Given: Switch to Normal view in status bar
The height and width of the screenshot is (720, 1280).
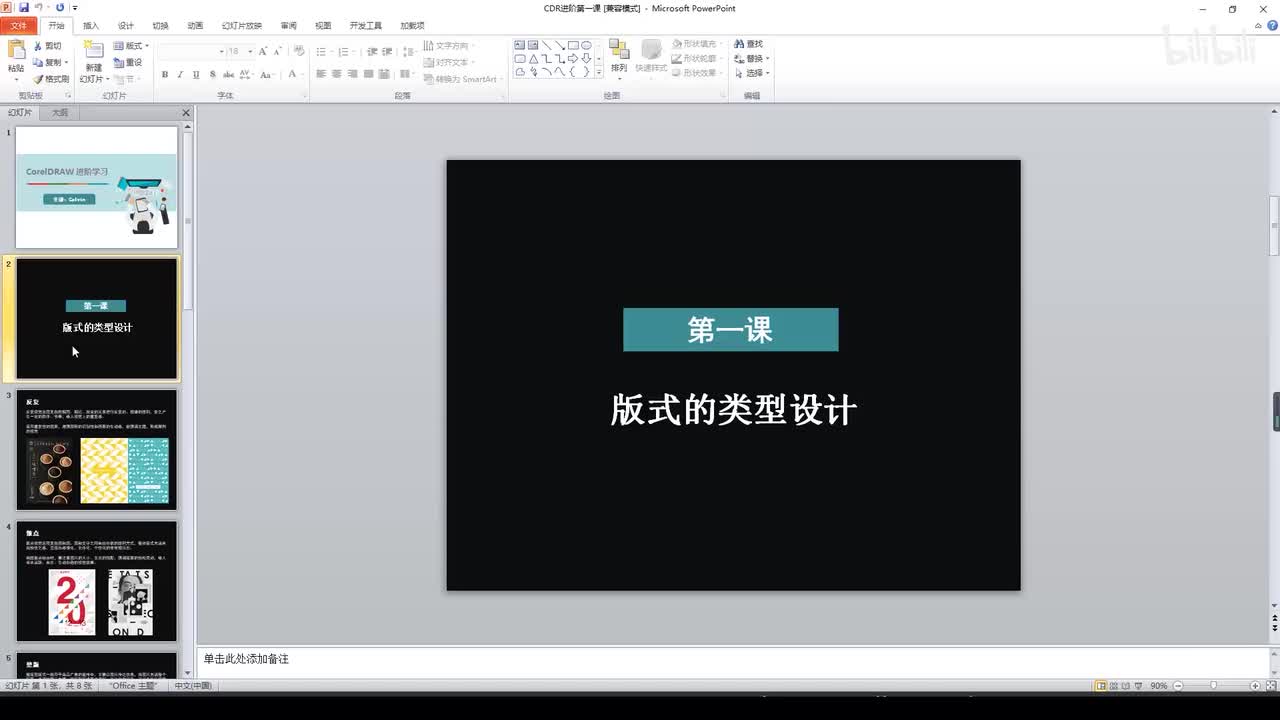Looking at the screenshot, I should click(1101, 686).
